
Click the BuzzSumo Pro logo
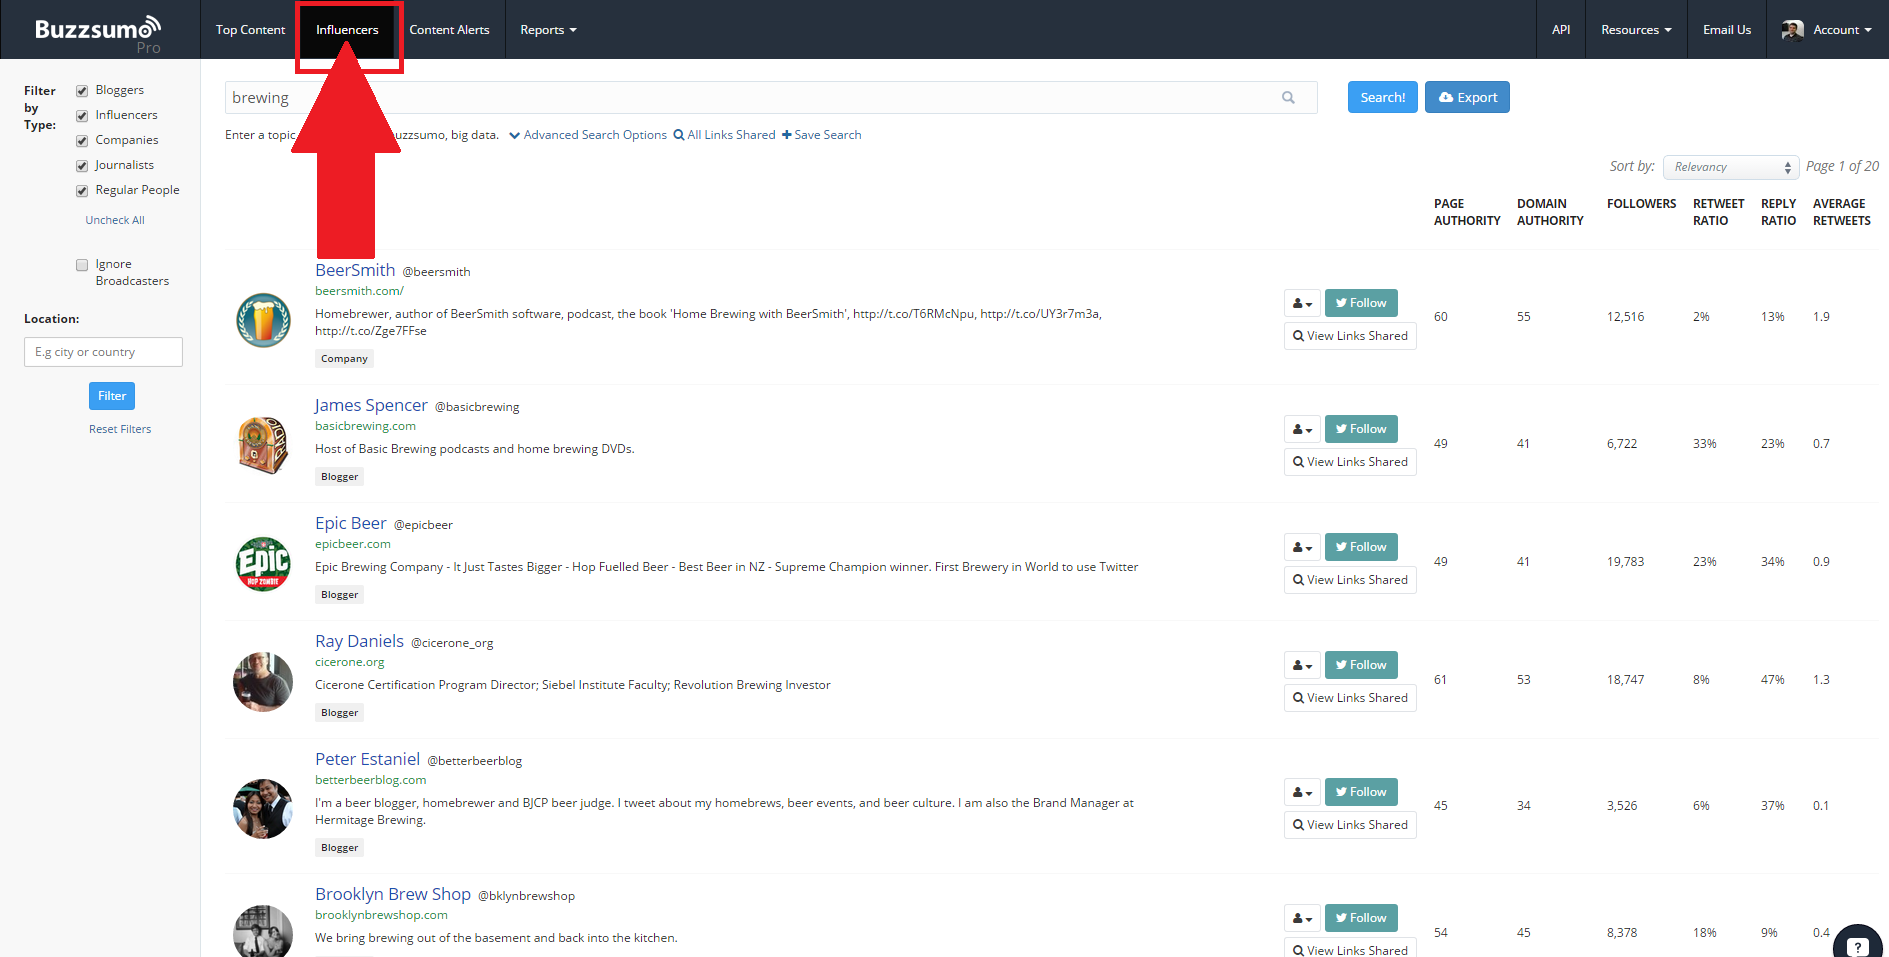tap(98, 33)
